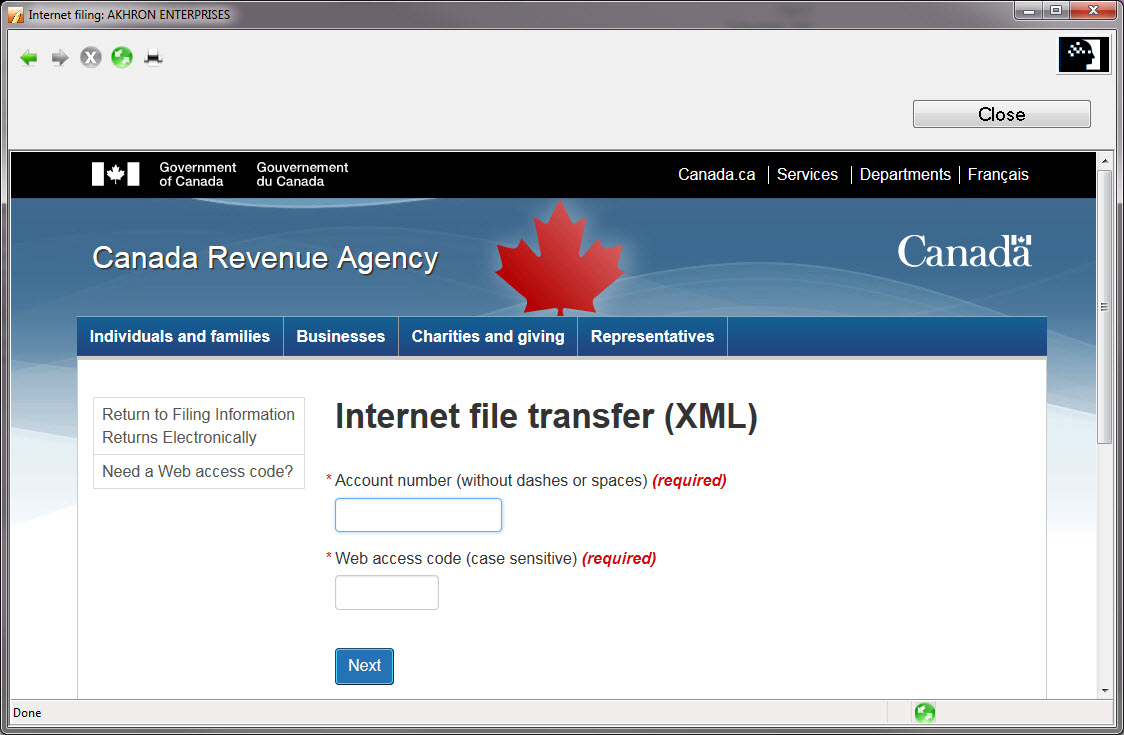Screen dimensions: 1124x735
Task: Go forward with the gray right arrow
Action: click(60, 57)
